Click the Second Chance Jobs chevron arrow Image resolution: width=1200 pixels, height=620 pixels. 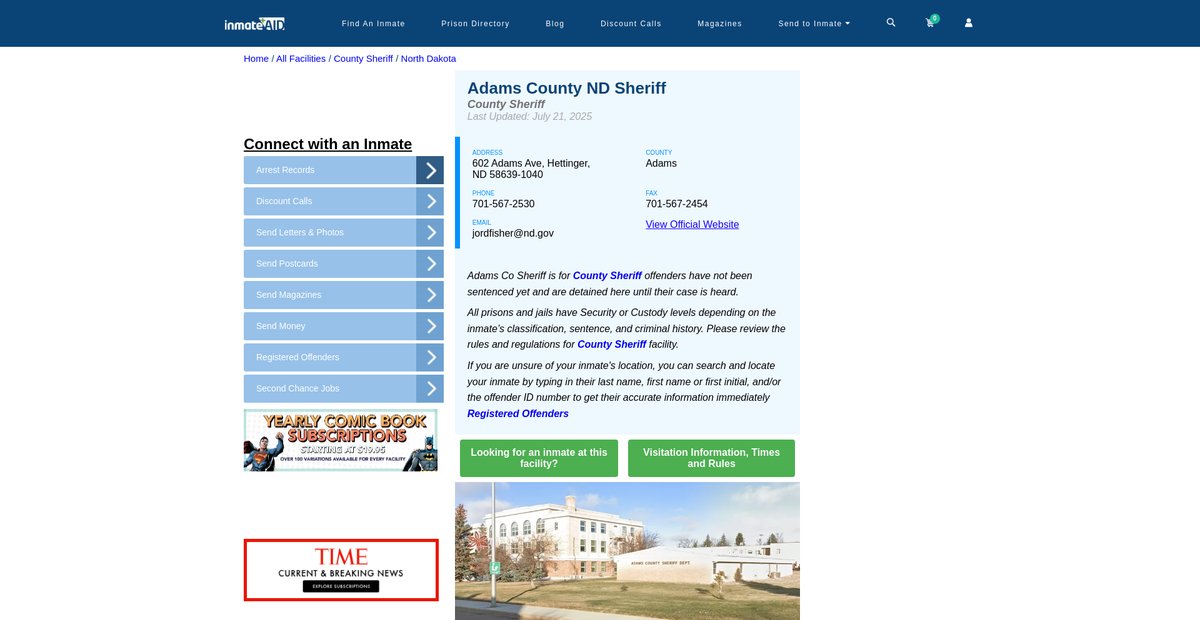pyautogui.click(x=430, y=389)
